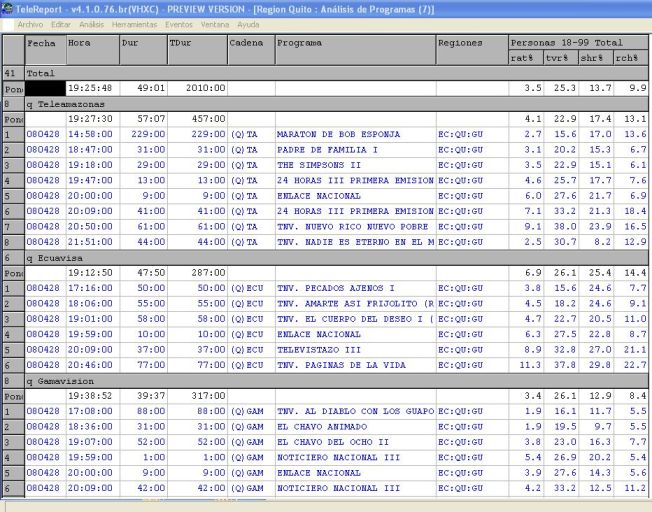This screenshot has height=512, width=652.
Task: Click the rat% column header
Action: 526,58
